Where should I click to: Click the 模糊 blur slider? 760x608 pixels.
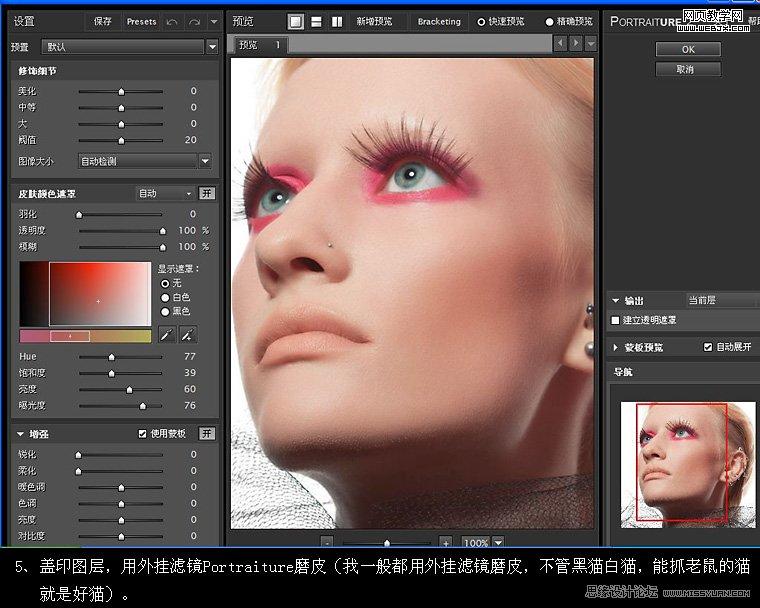[121, 247]
